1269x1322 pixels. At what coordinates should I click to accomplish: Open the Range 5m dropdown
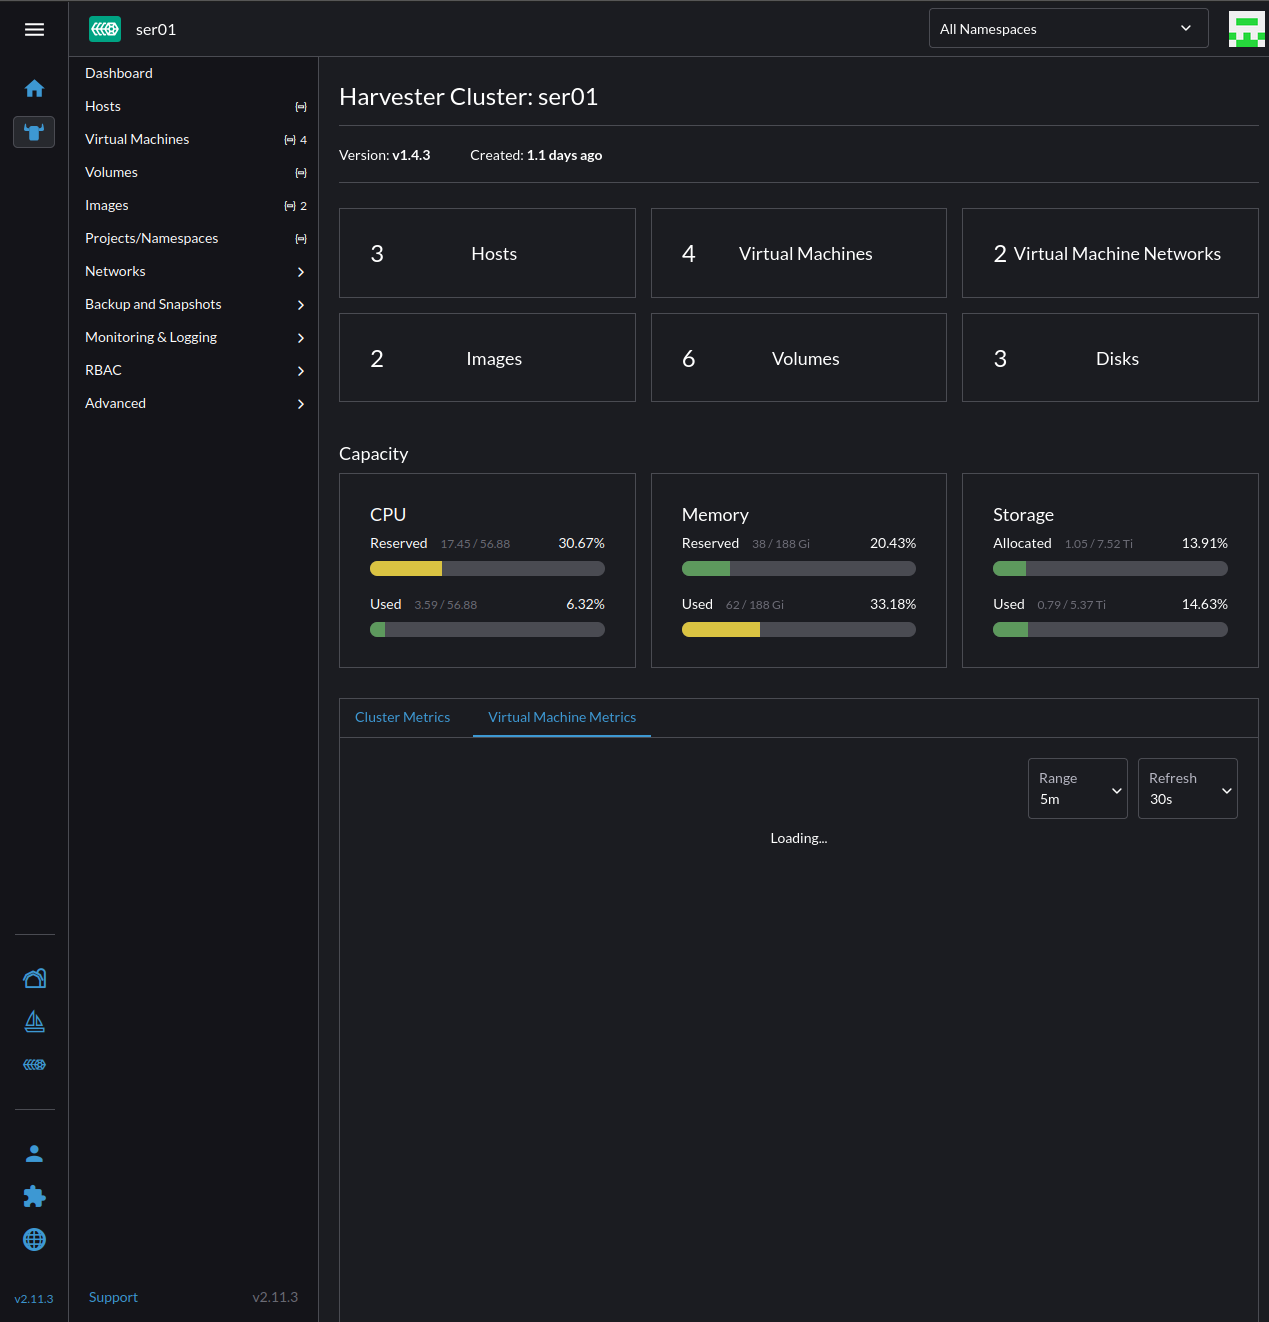tap(1077, 788)
